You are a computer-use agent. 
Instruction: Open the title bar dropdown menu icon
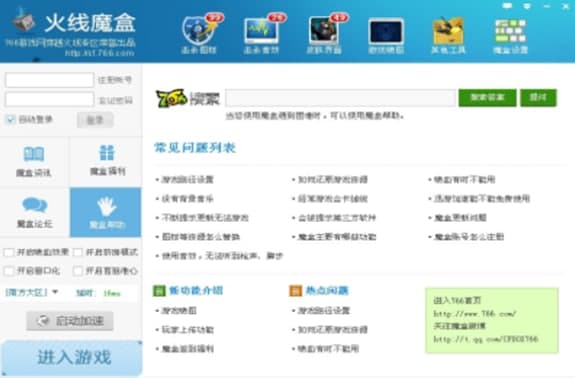tap(527, 6)
